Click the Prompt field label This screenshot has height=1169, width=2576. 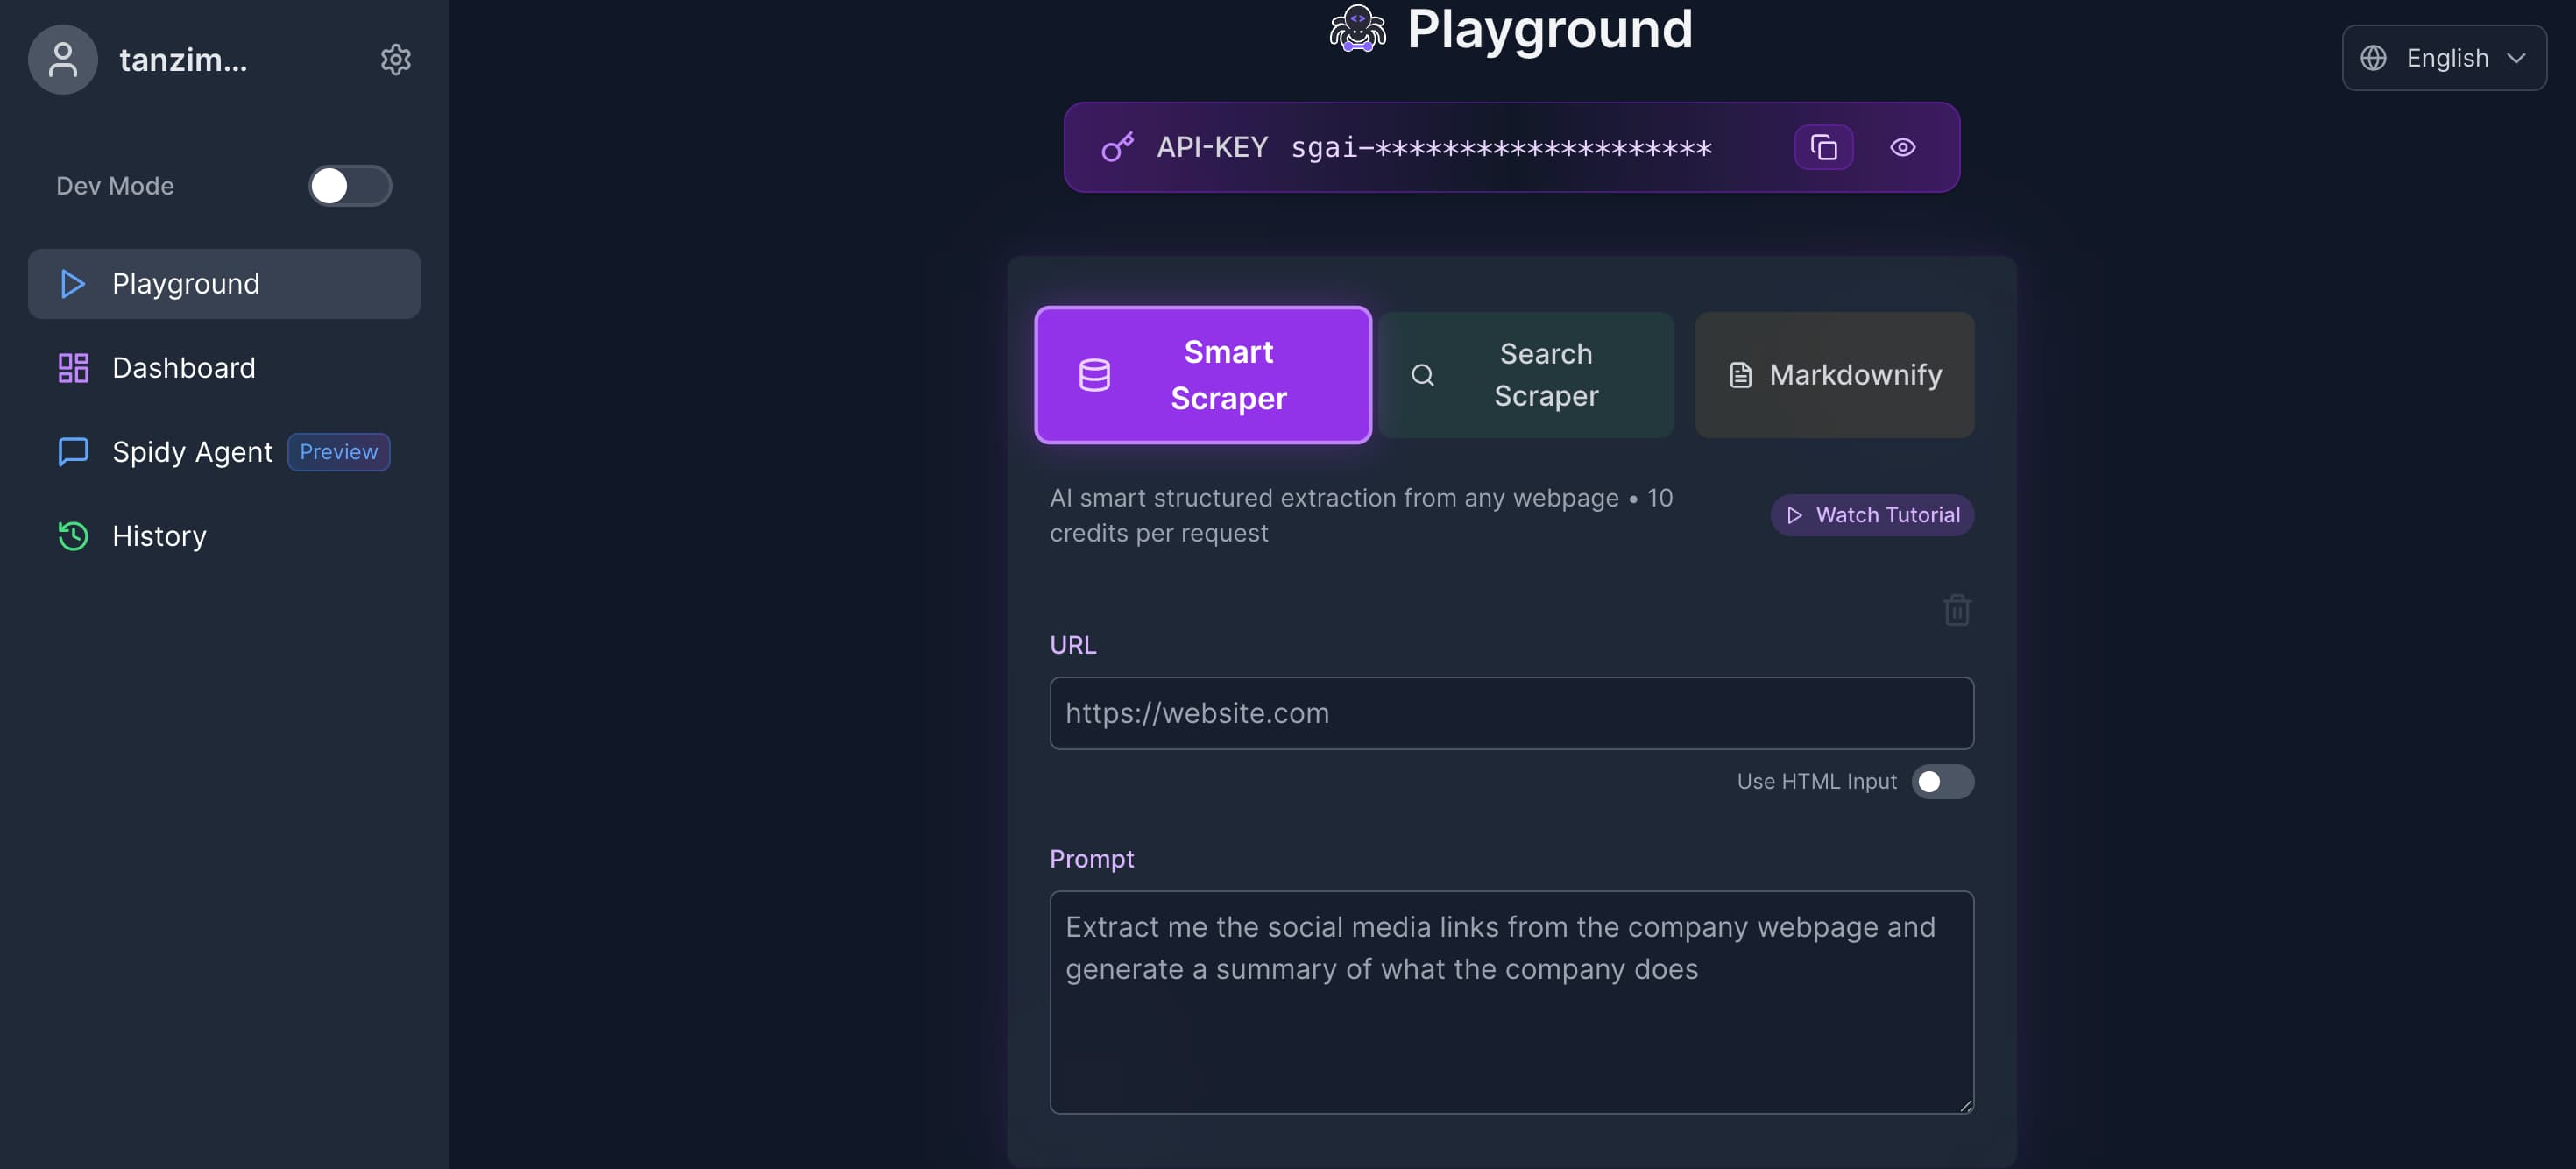pos(1091,859)
